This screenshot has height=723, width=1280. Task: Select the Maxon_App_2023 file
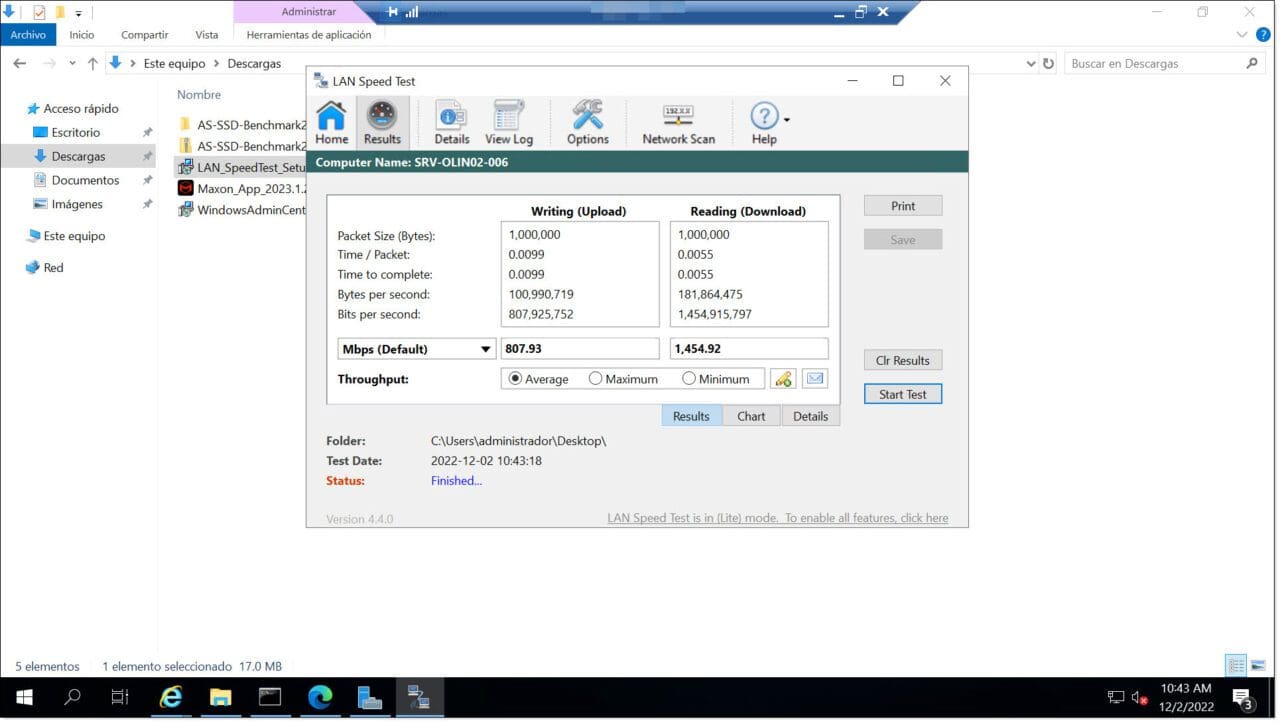241,188
